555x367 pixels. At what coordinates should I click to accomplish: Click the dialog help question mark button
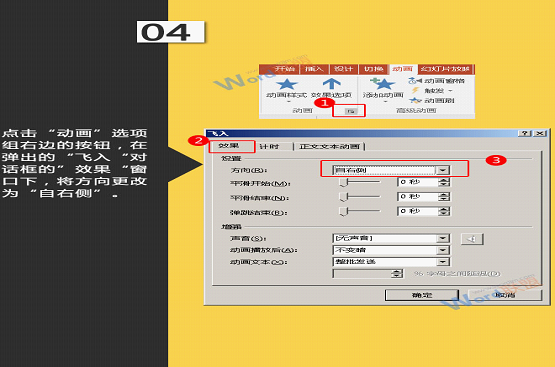coord(525,133)
